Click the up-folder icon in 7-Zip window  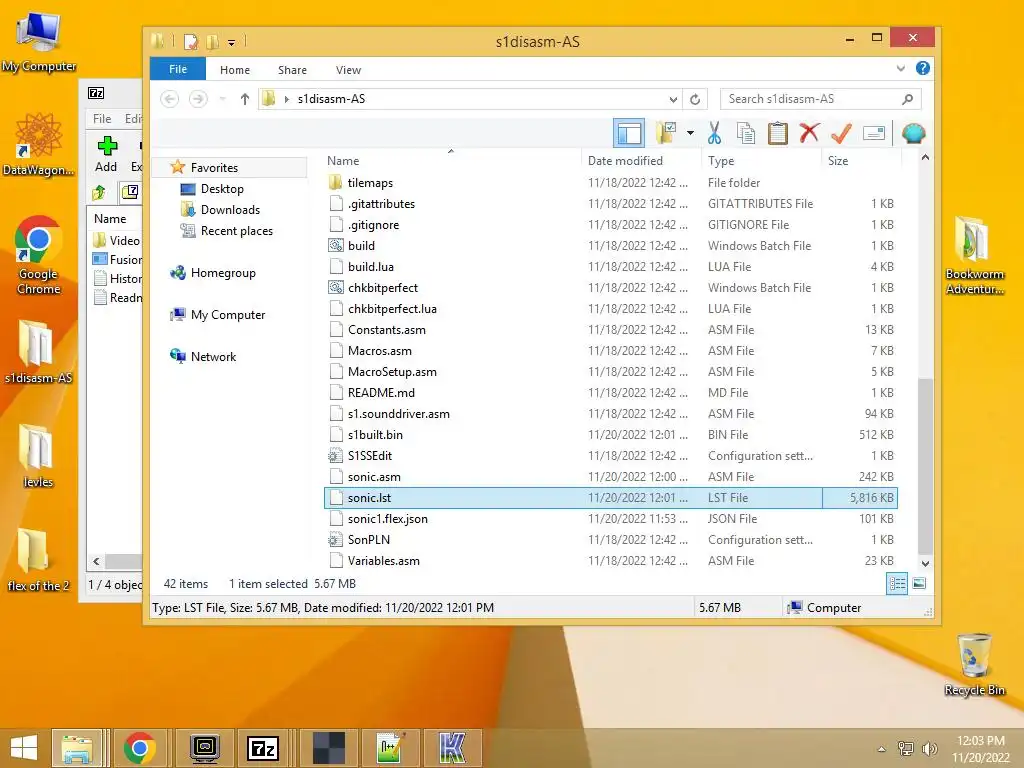pos(99,192)
